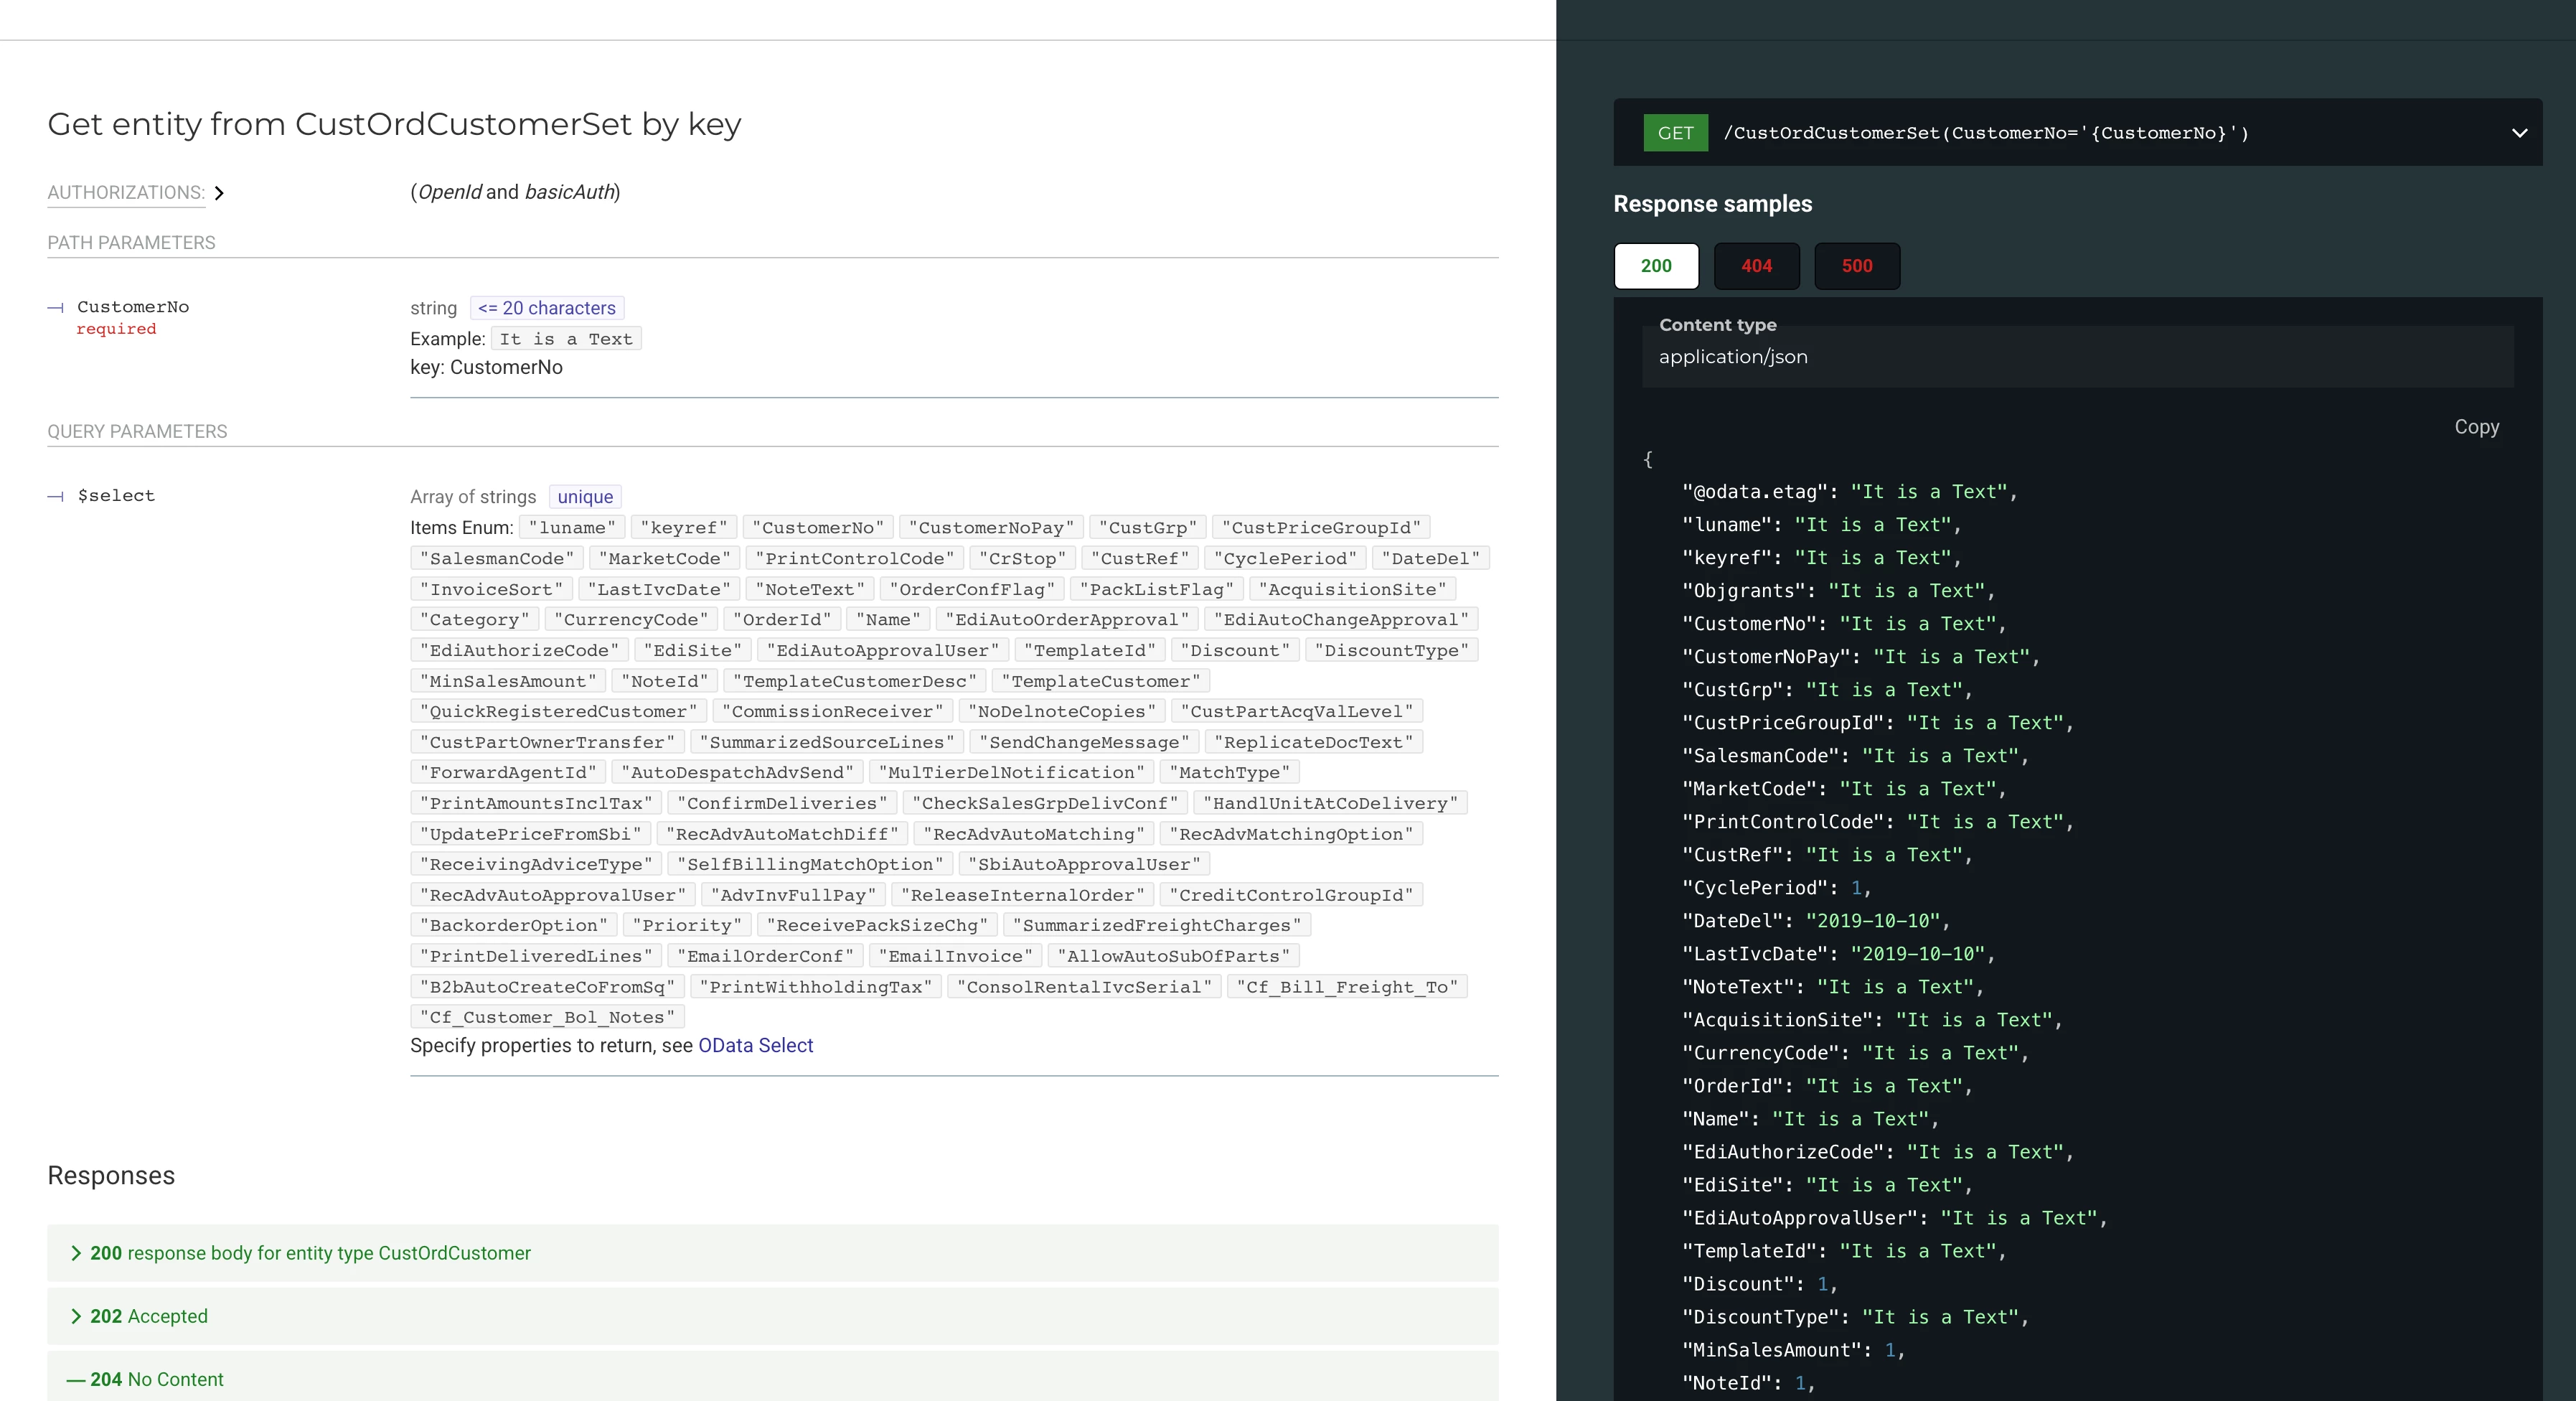Click the "InvoiceSort" enum item
Screen dimensions: 2576x1401
coord(491,589)
